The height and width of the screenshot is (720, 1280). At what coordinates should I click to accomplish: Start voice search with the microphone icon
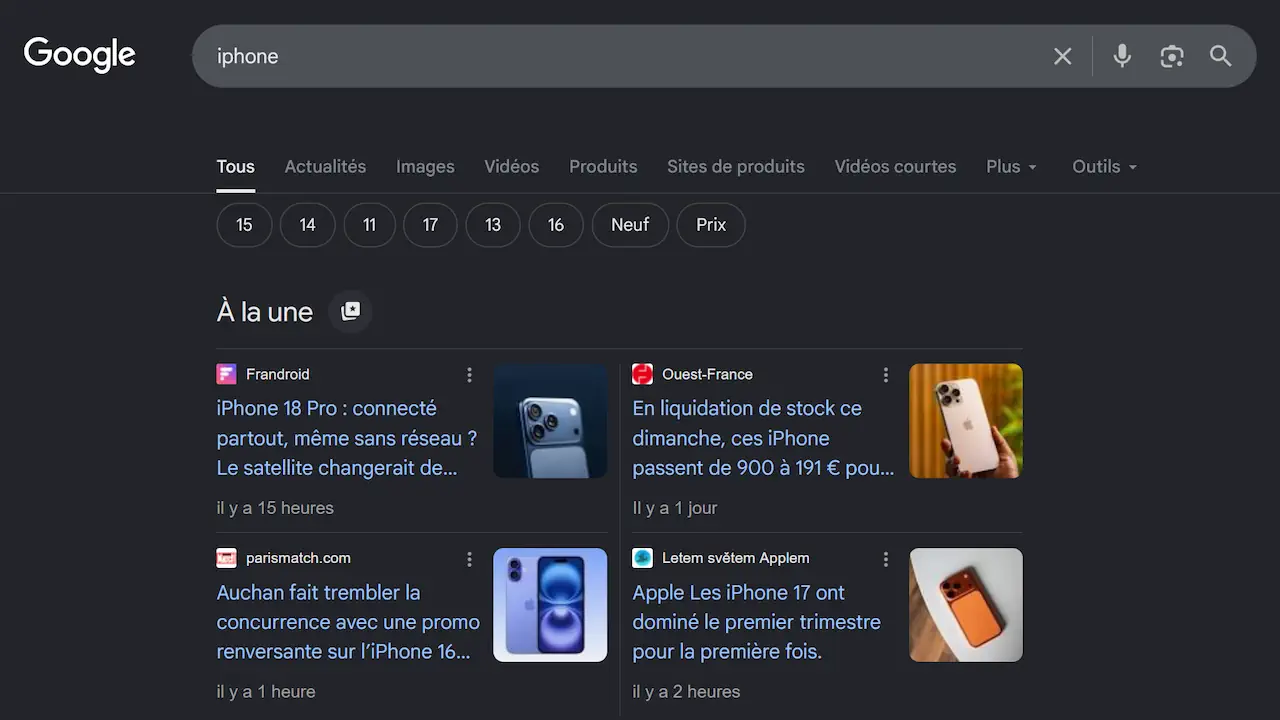click(x=1122, y=56)
